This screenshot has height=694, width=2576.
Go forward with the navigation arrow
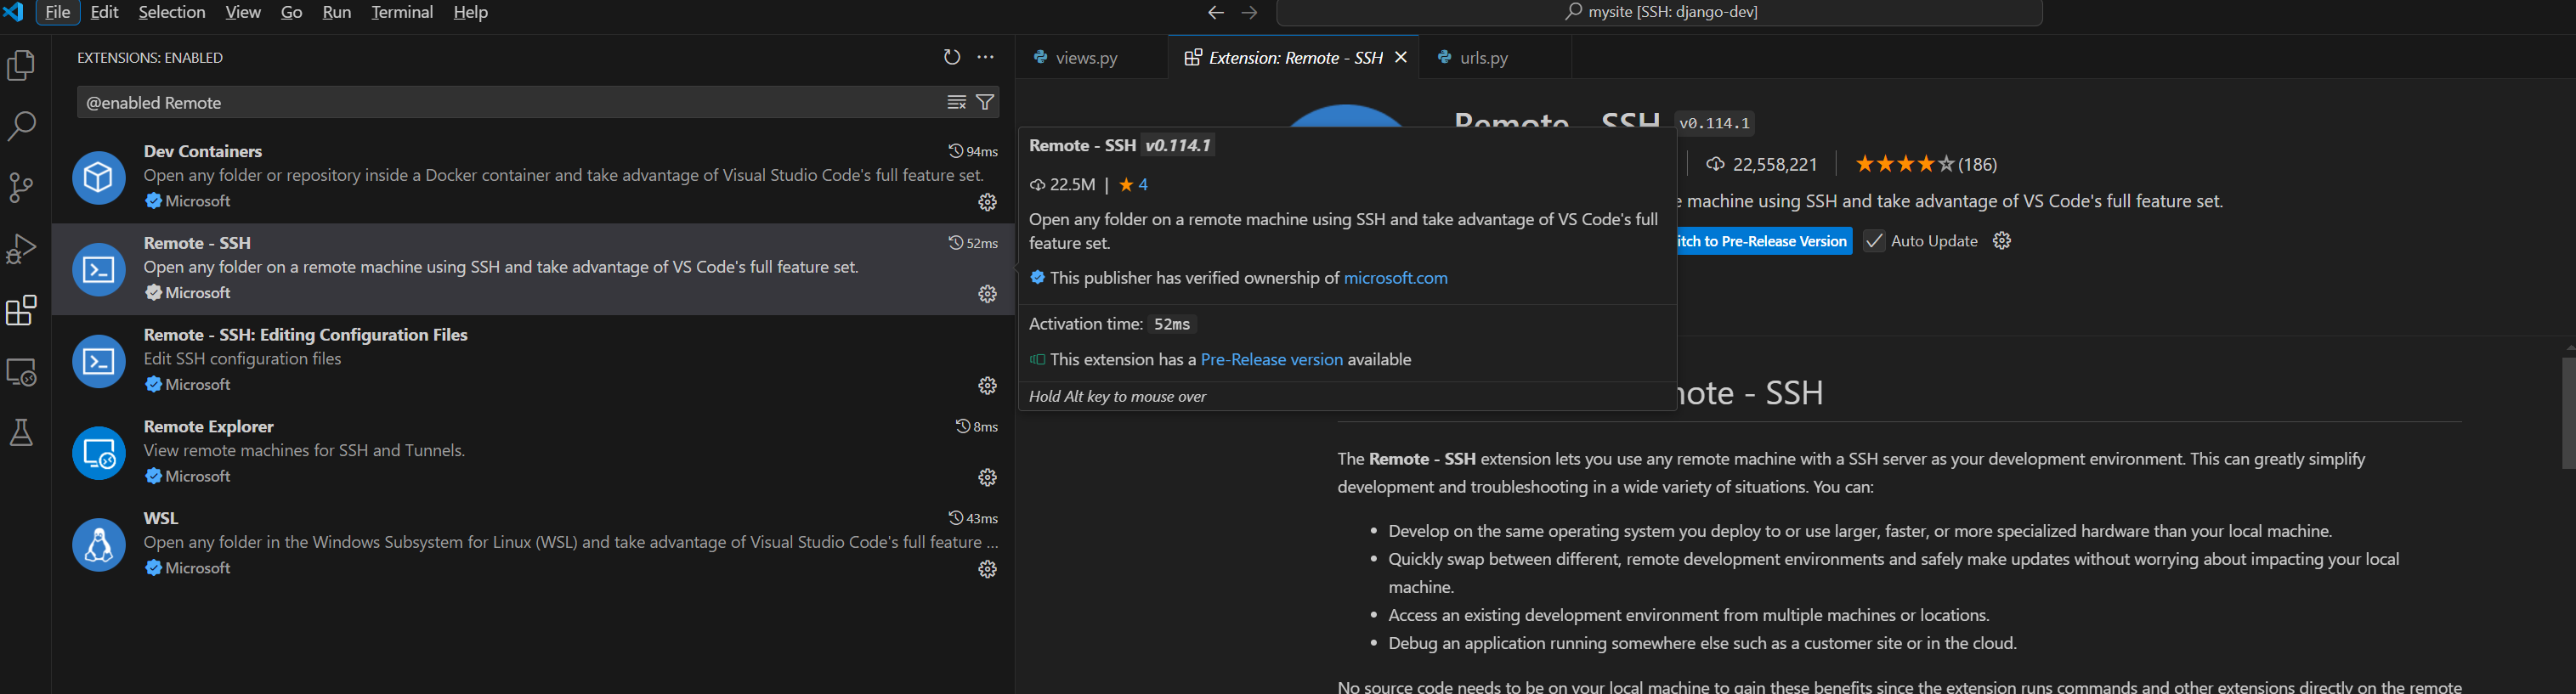click(x=1249, y=12)
